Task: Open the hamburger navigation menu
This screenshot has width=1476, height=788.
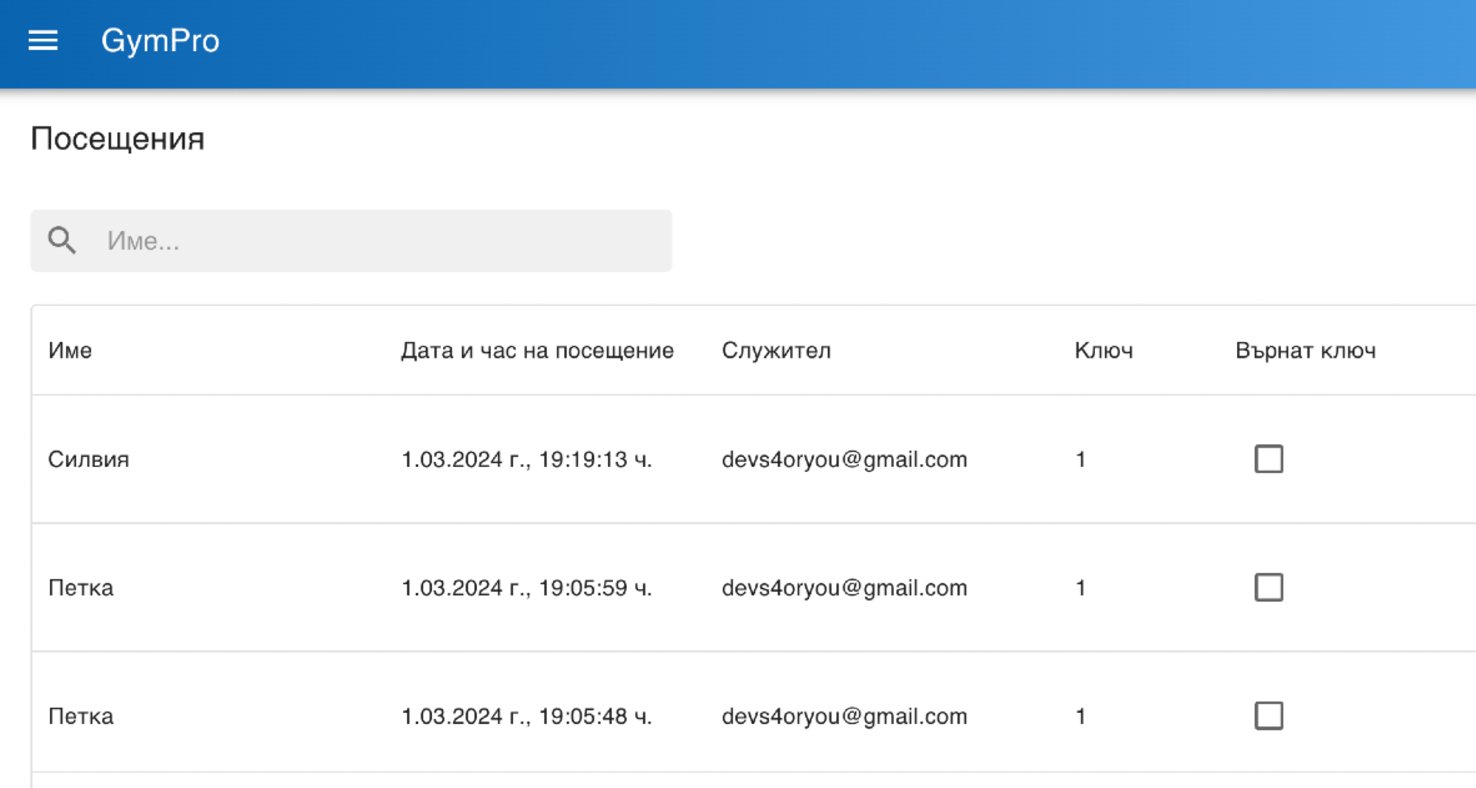Action: click(x=43, y=41)
